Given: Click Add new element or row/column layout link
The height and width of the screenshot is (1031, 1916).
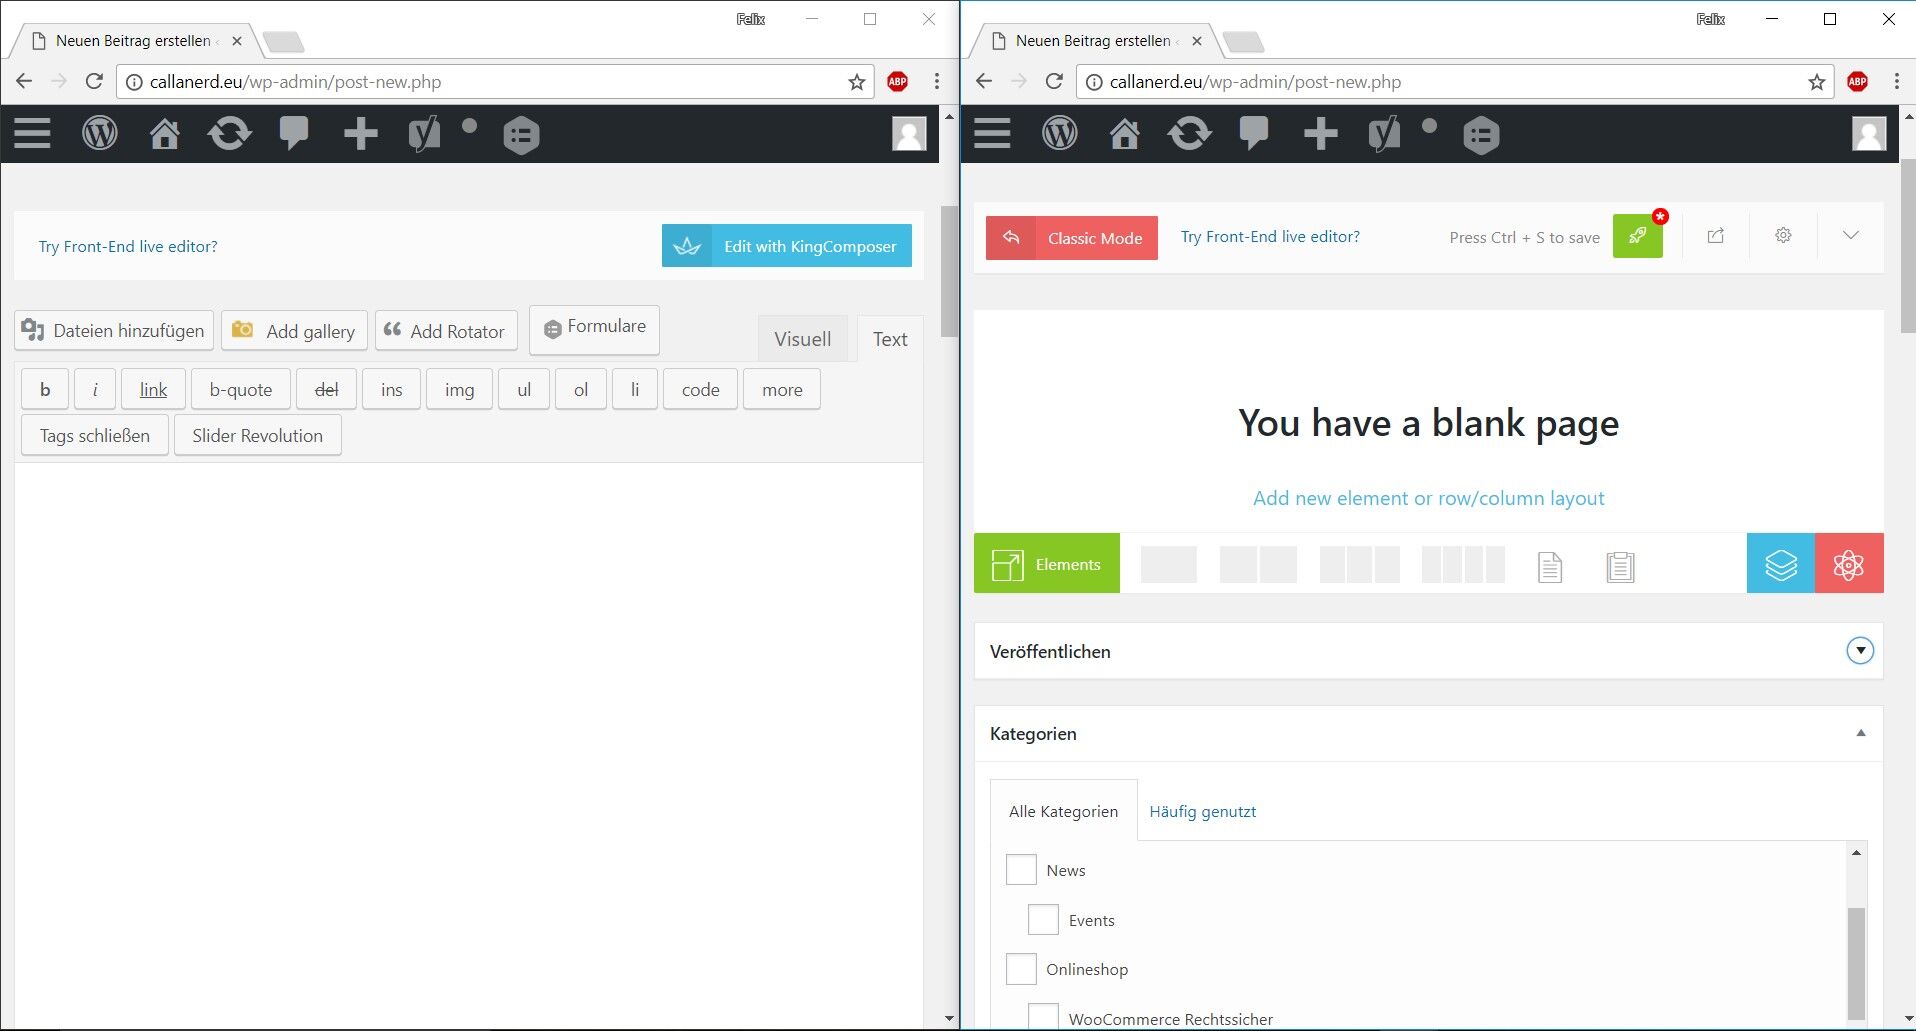Looking at the screenshot, I should pyautogui.click(x=1428, y=498).
